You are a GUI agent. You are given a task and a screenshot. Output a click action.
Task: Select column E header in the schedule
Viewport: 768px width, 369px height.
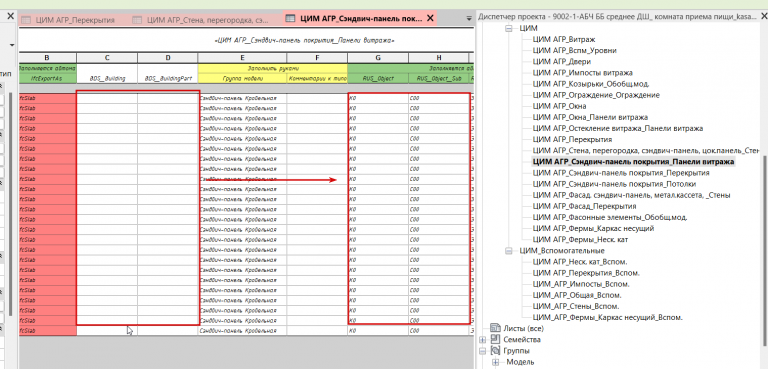242,58
